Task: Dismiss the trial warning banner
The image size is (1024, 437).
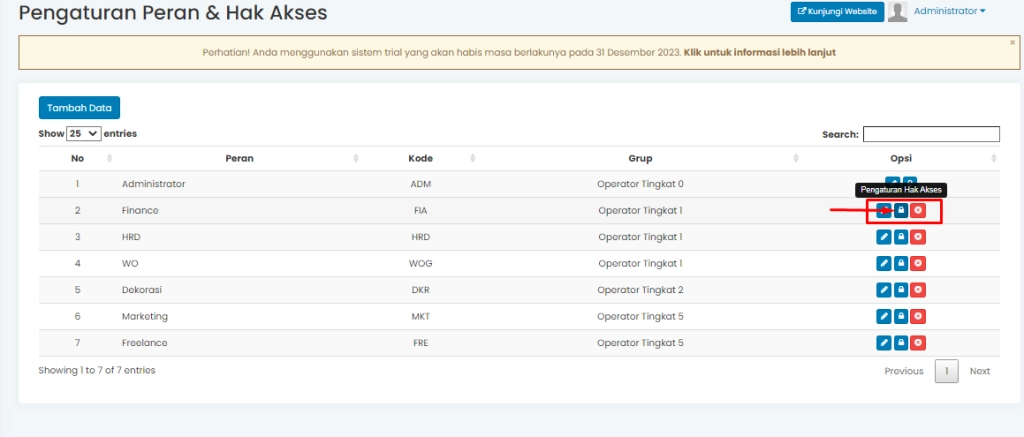Action: [1012, 43]
